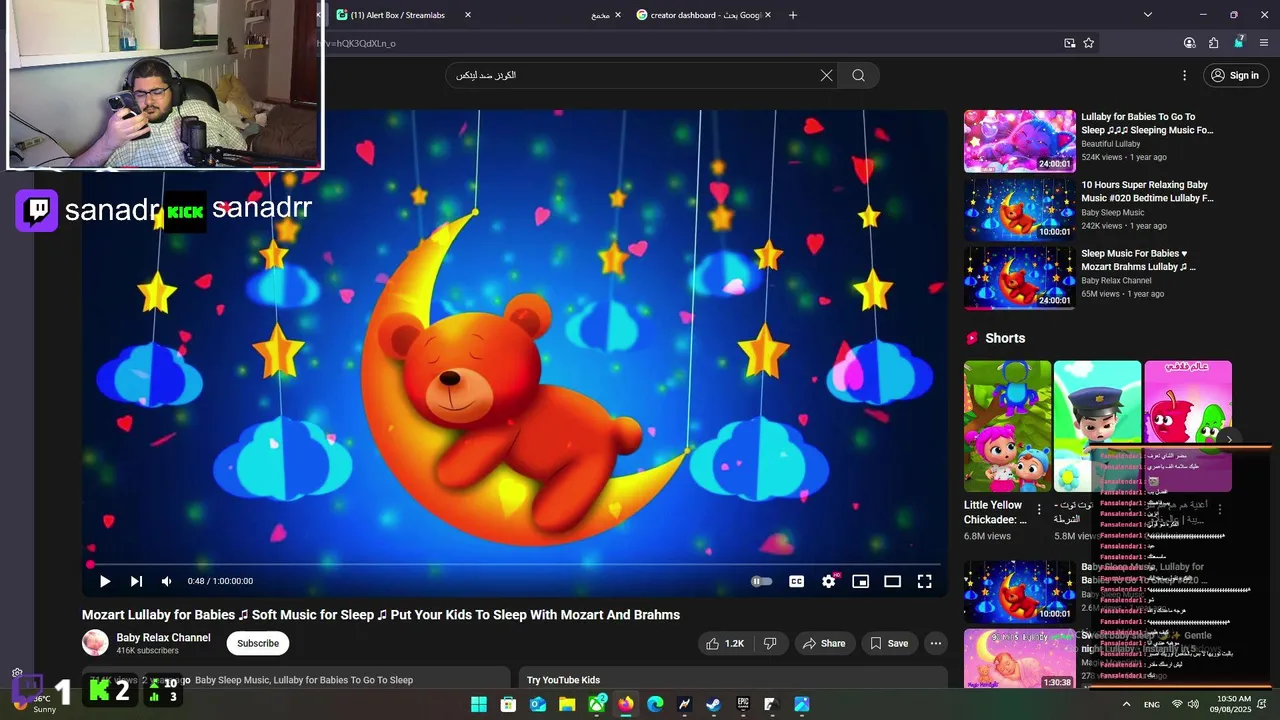Subscribe to Baby Relax Channel
The height and width of the screenshot is (720, 1280).
pyautogui.click(x=258, y=643)
